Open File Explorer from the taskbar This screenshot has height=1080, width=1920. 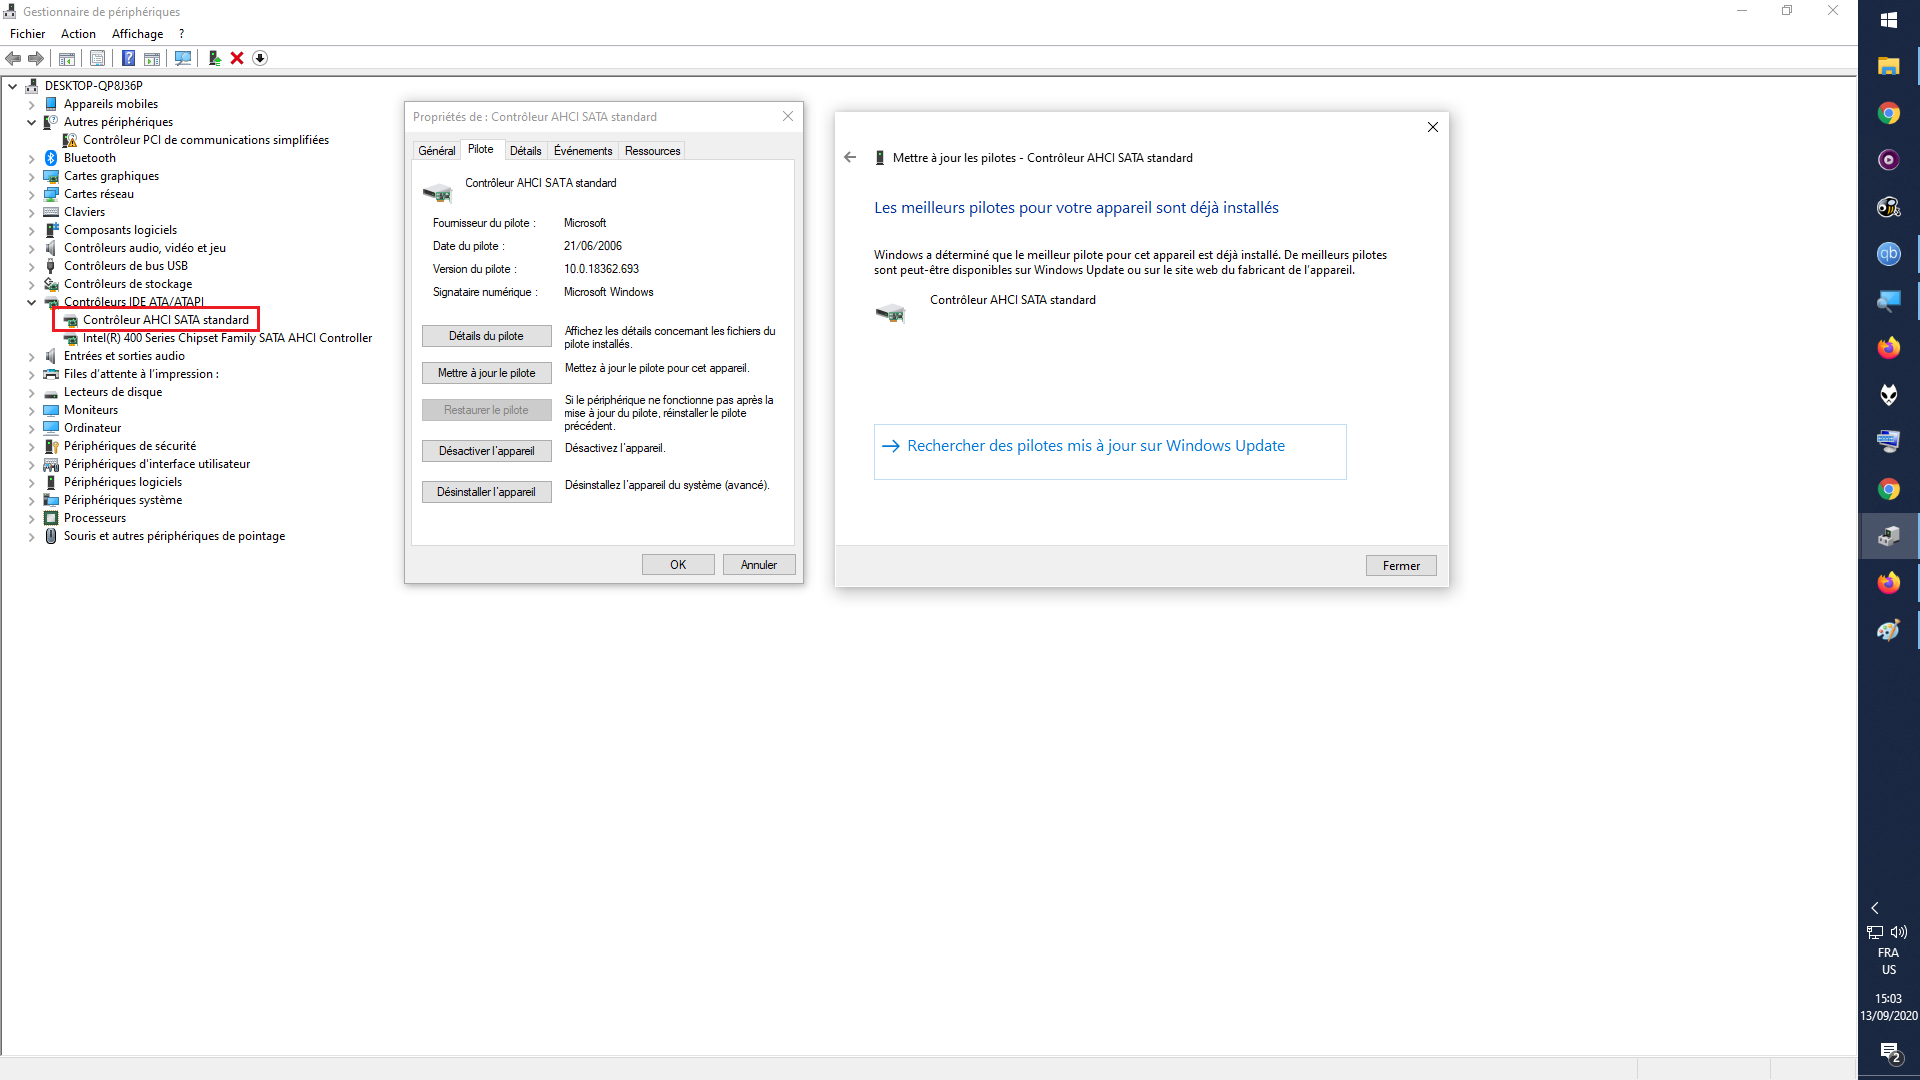[x=1889, y=66]
